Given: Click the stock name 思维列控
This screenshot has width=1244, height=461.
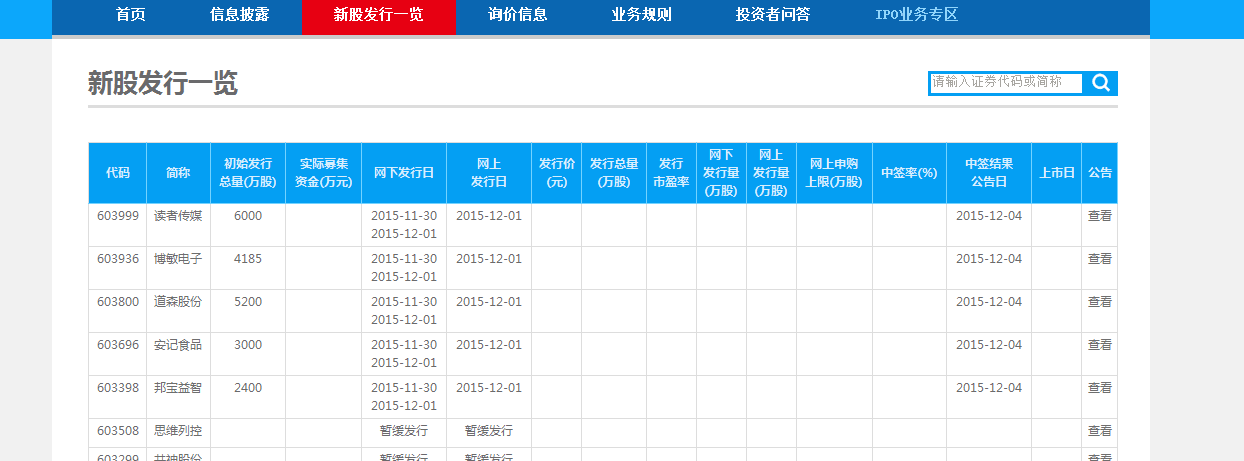Looking at the screenshot, I should click(178, 431).
